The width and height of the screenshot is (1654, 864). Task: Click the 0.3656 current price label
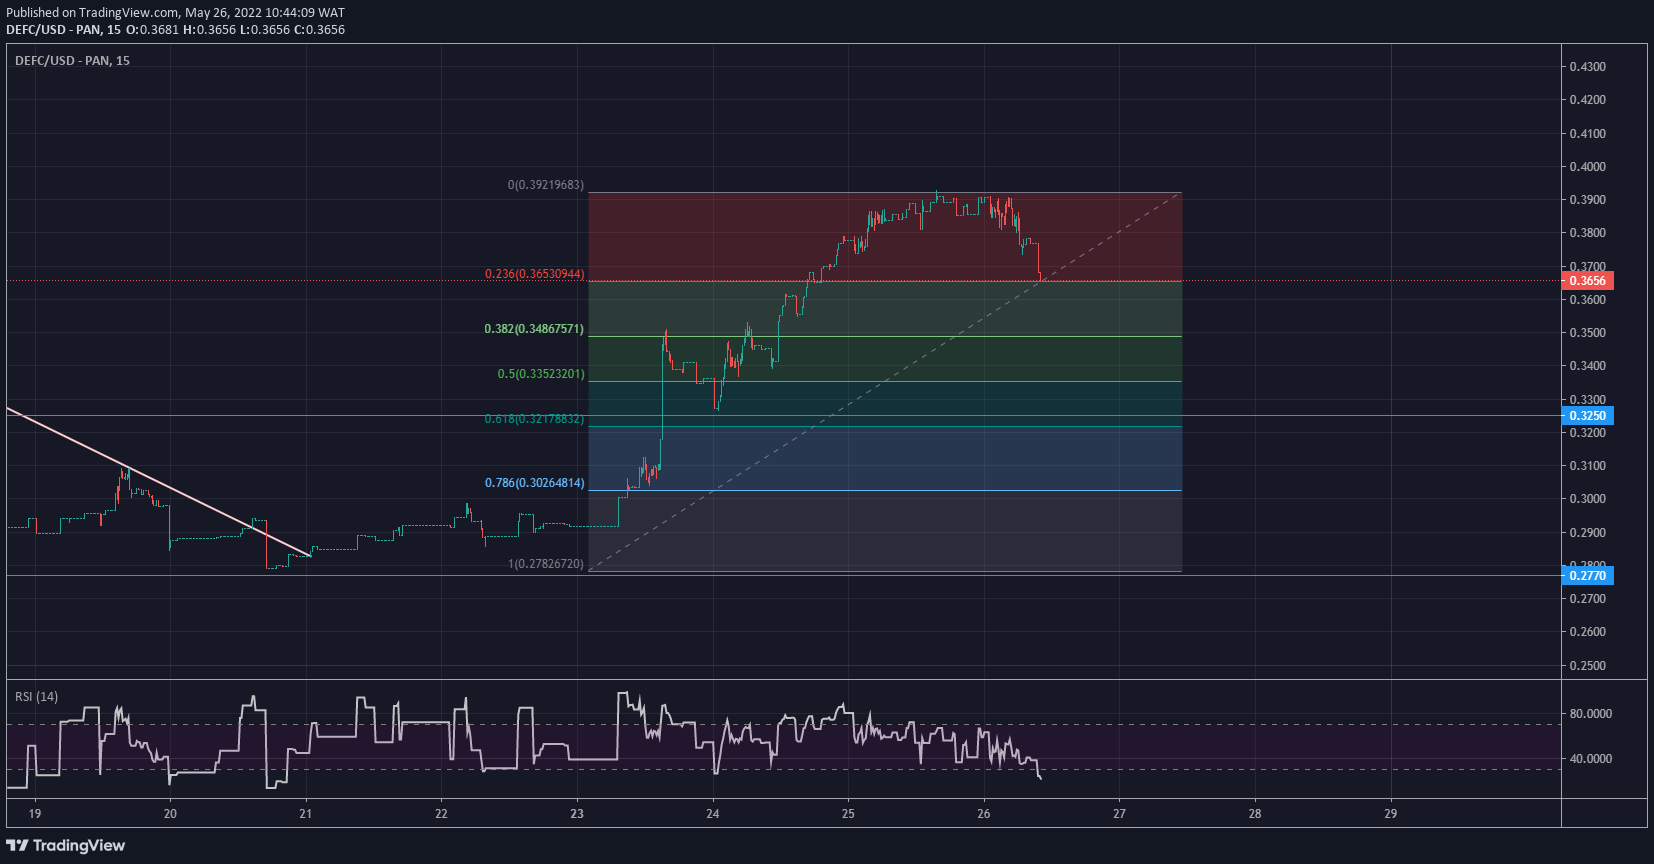pos(1587,281)
